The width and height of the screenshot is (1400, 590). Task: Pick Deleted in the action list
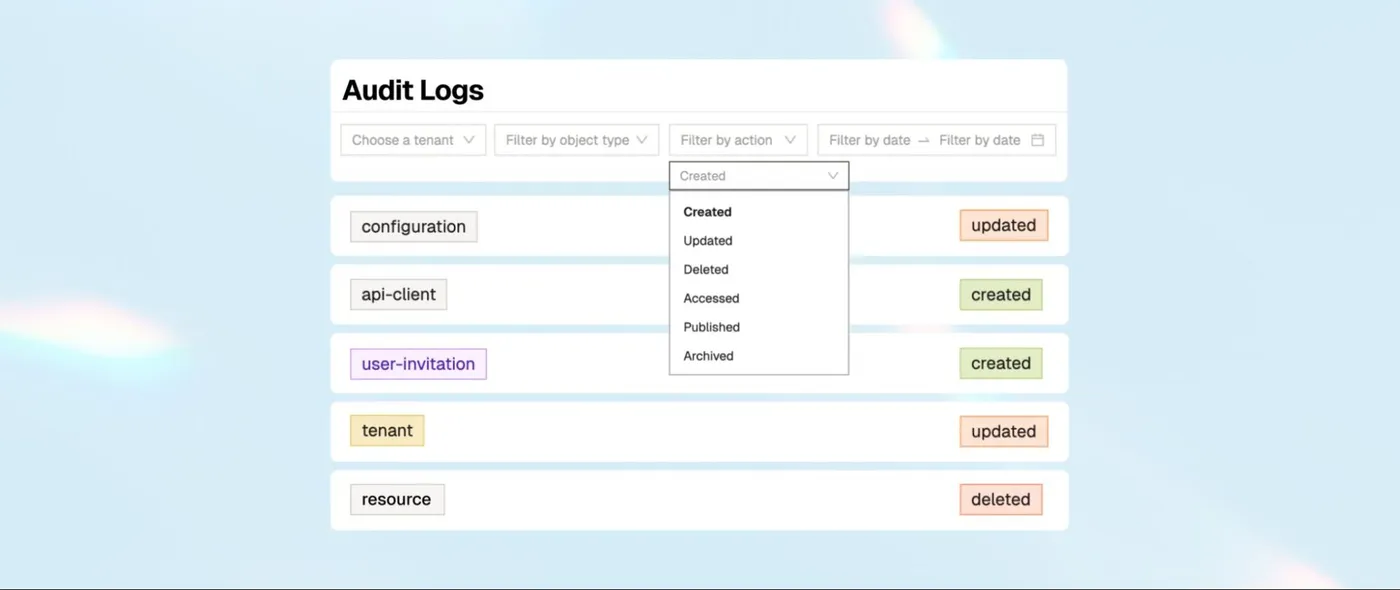coord(706,270)
